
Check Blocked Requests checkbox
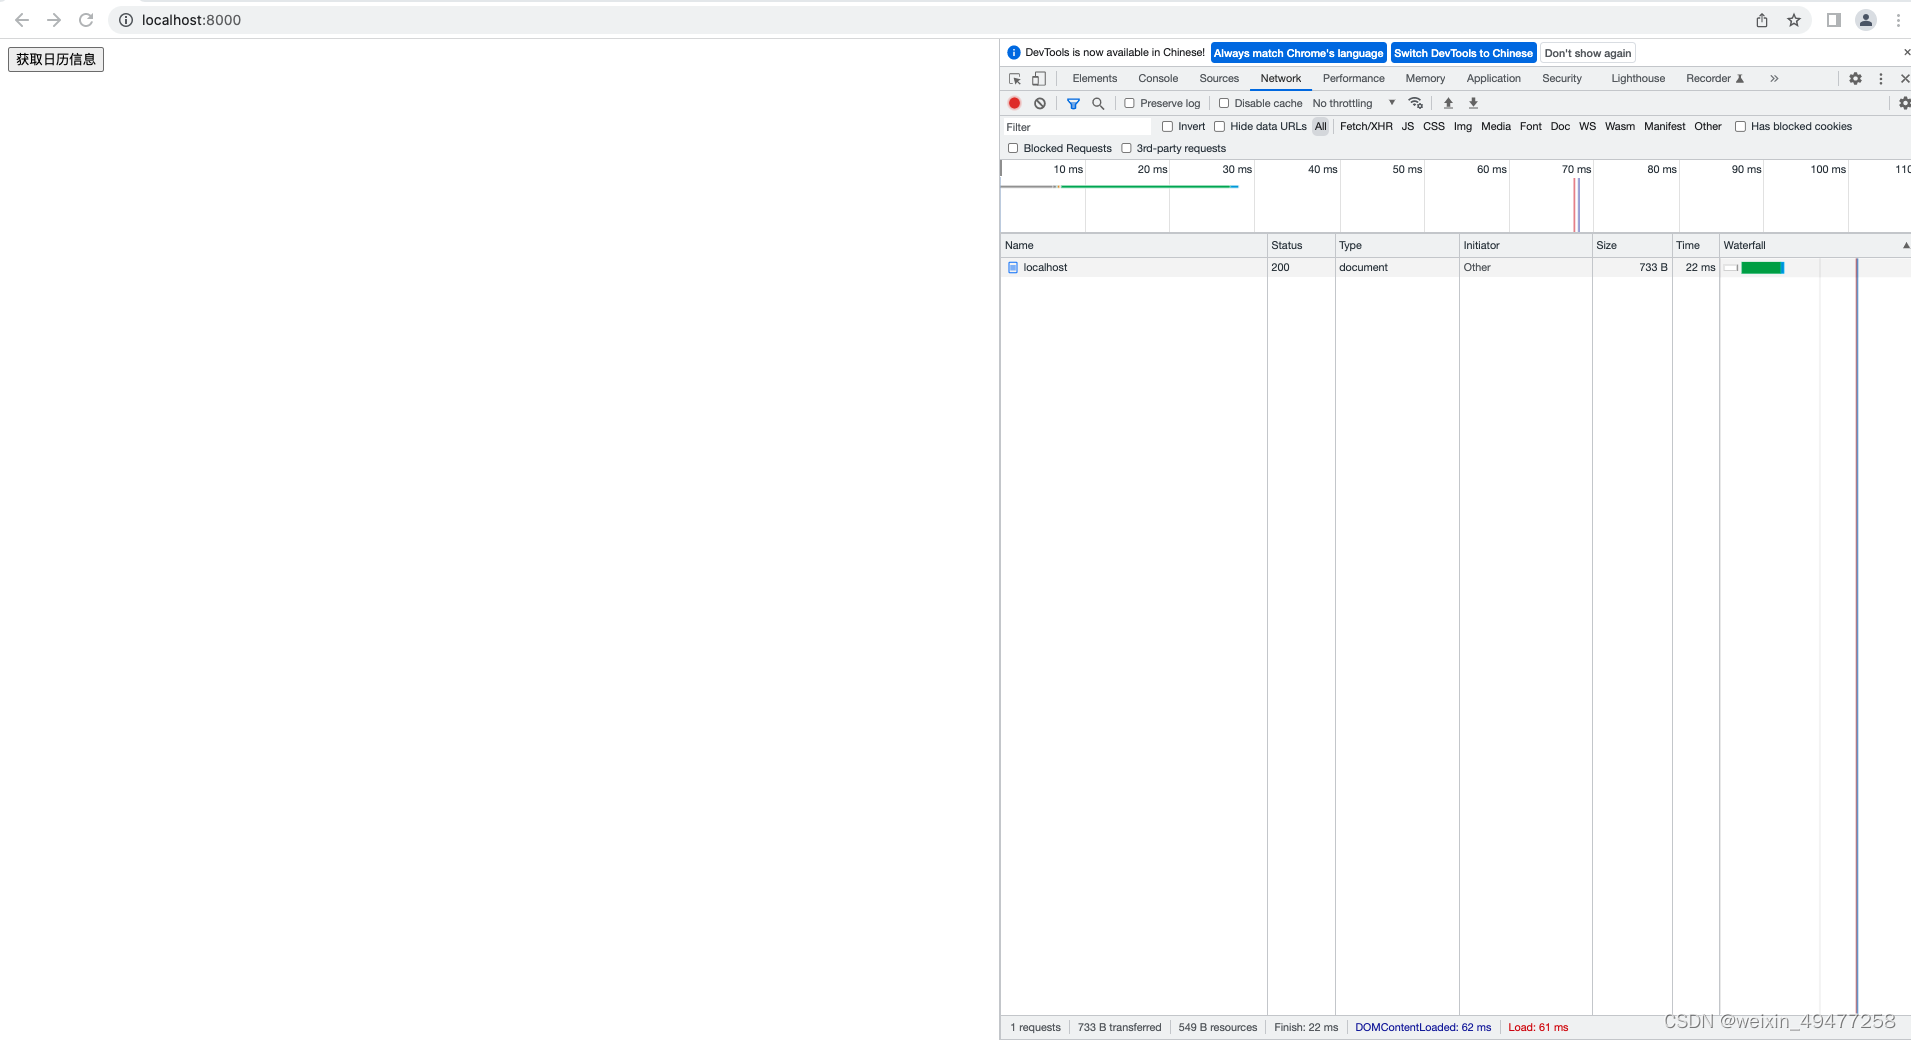click(1013, 148)
